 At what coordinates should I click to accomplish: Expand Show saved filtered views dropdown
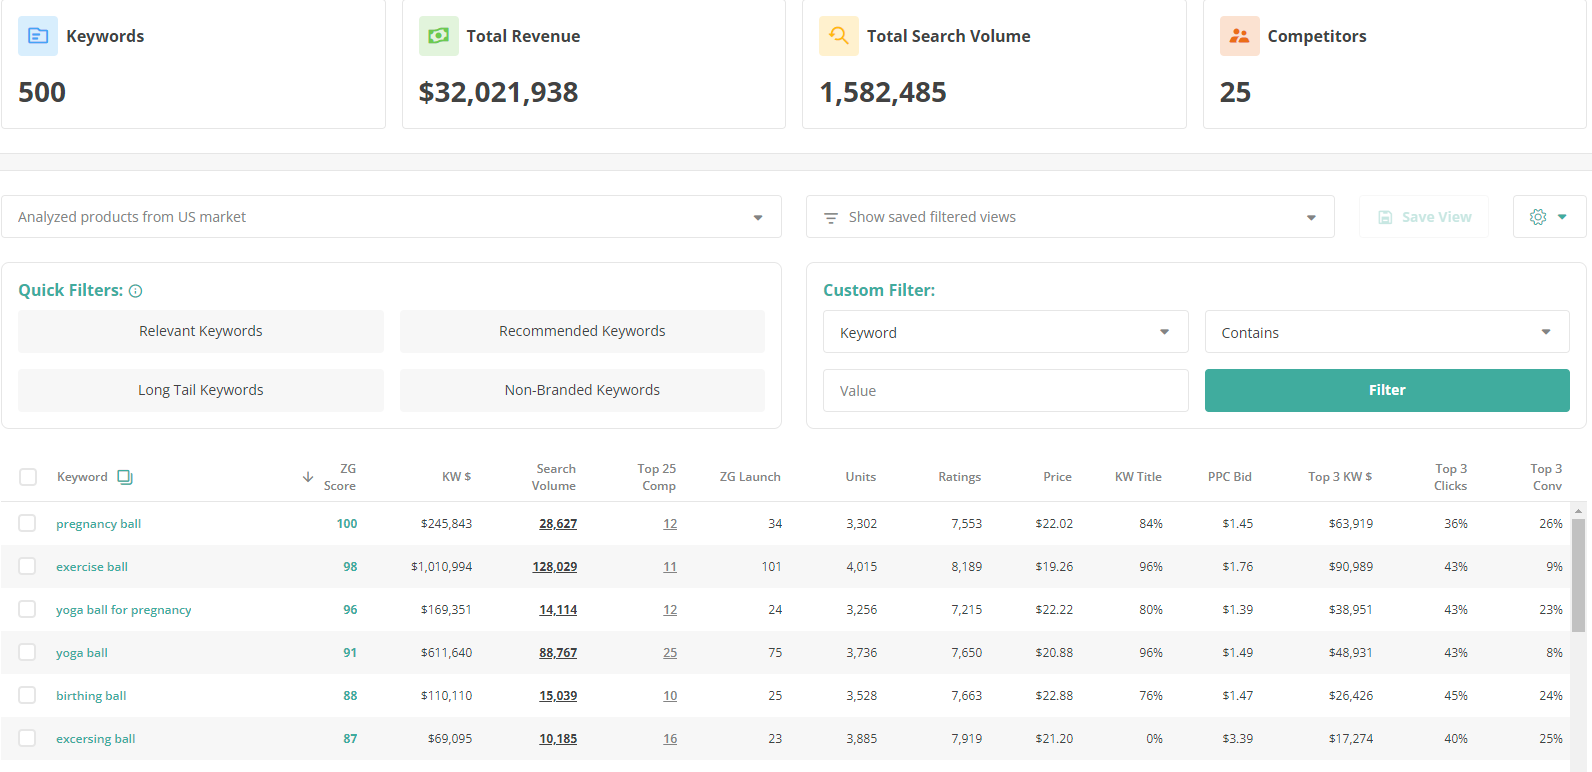(1070, 217)
